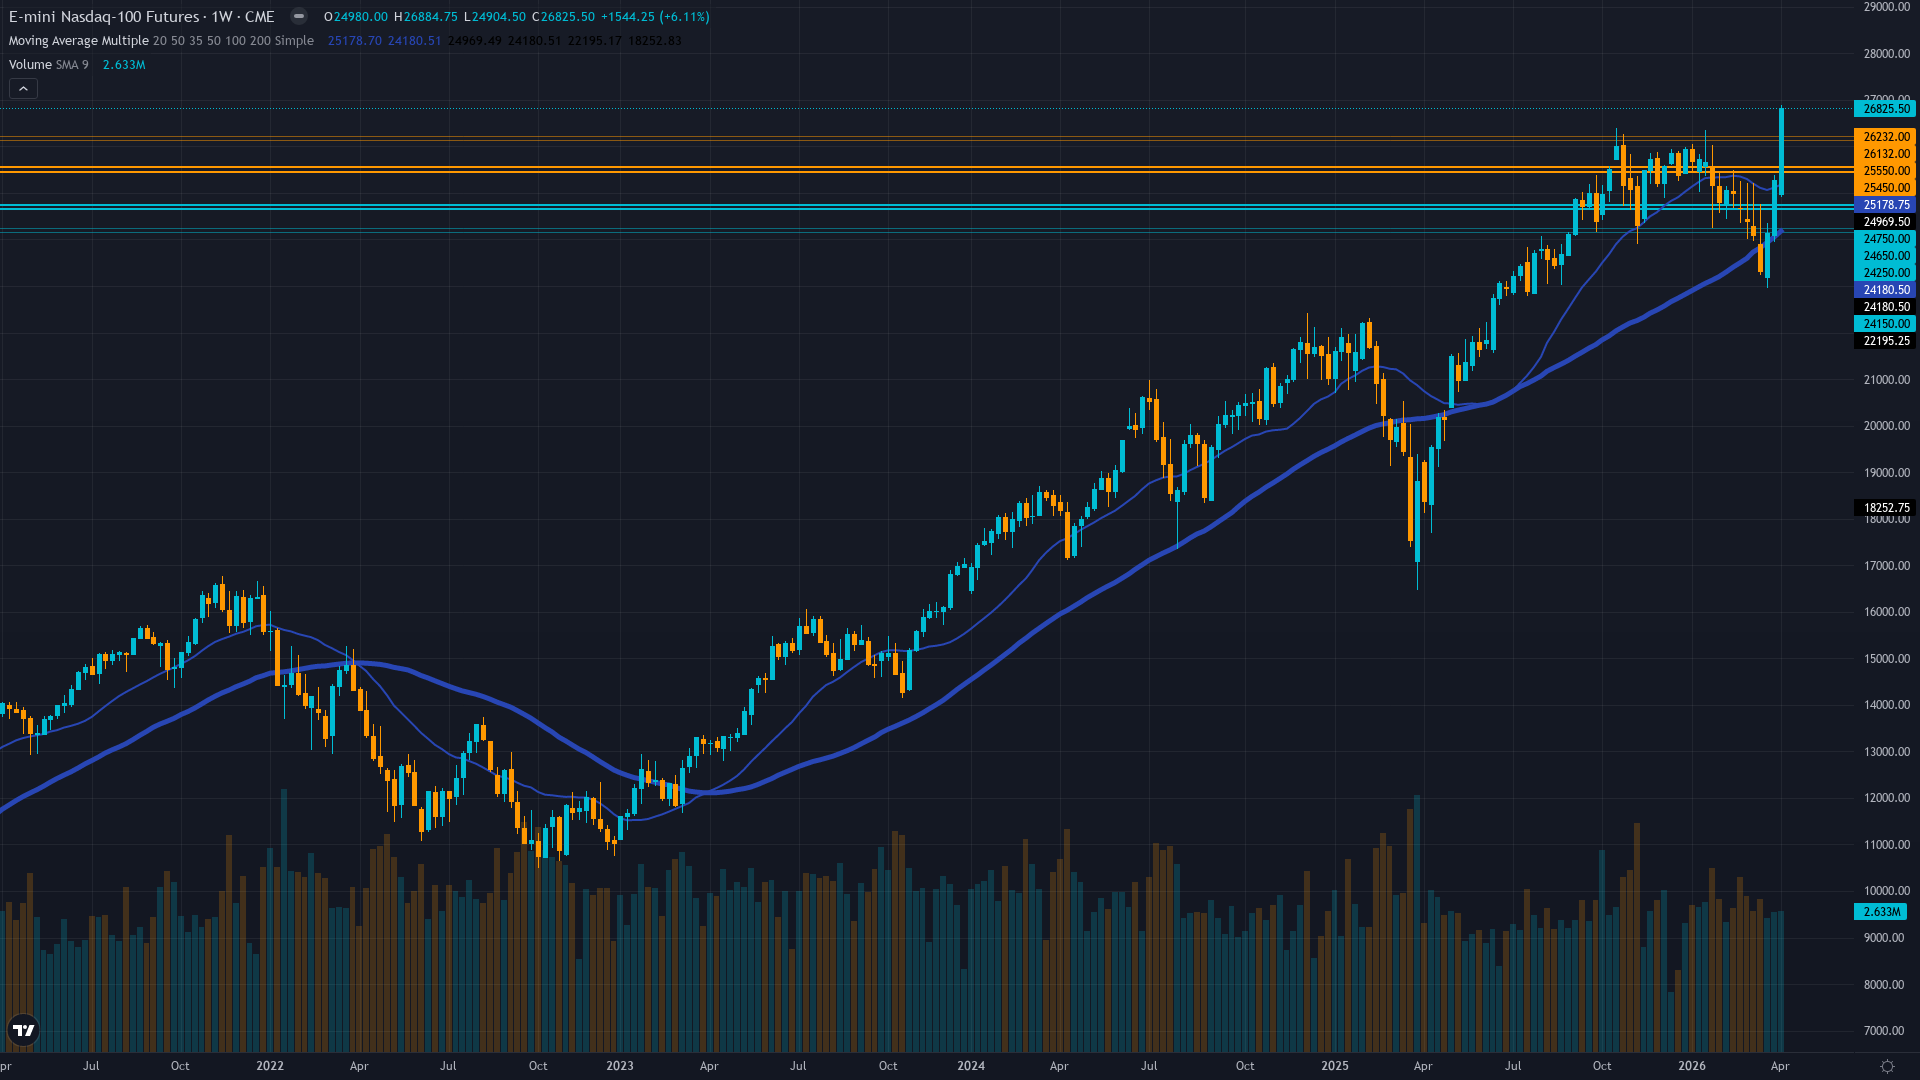This screenshot has height=1080, width=1920.
Task: Click the 2022 label on time axis
Action: pos(270,1066)
